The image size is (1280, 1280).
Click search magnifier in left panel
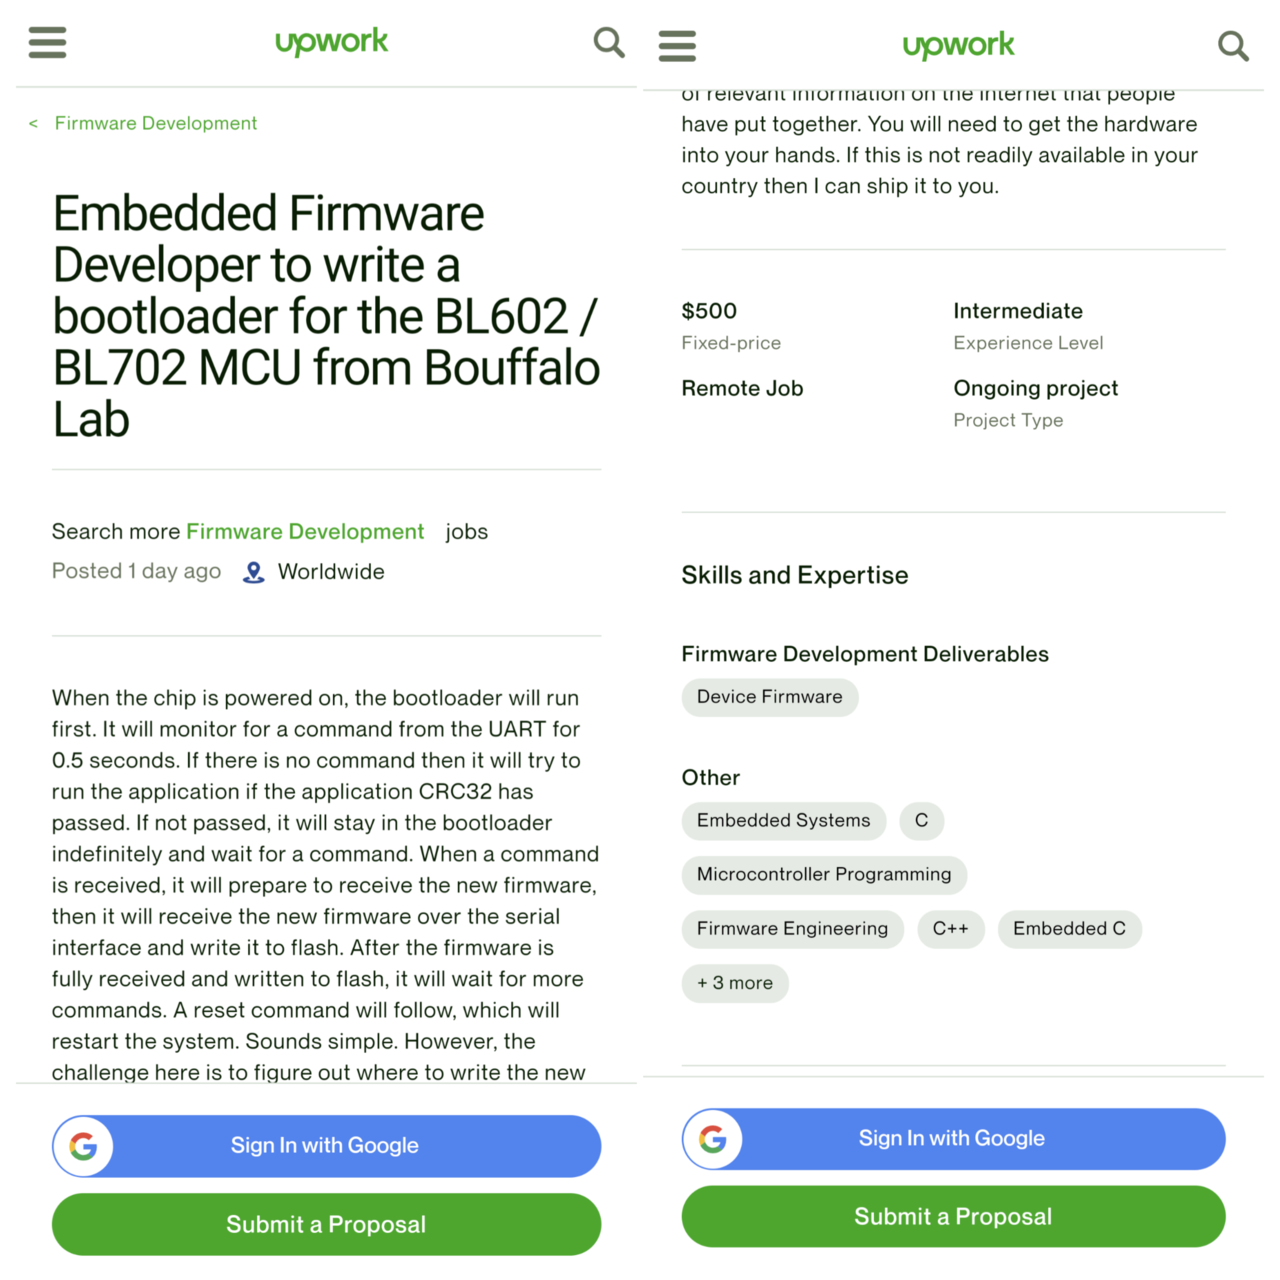pyautogui.click(x=608, y=42)
